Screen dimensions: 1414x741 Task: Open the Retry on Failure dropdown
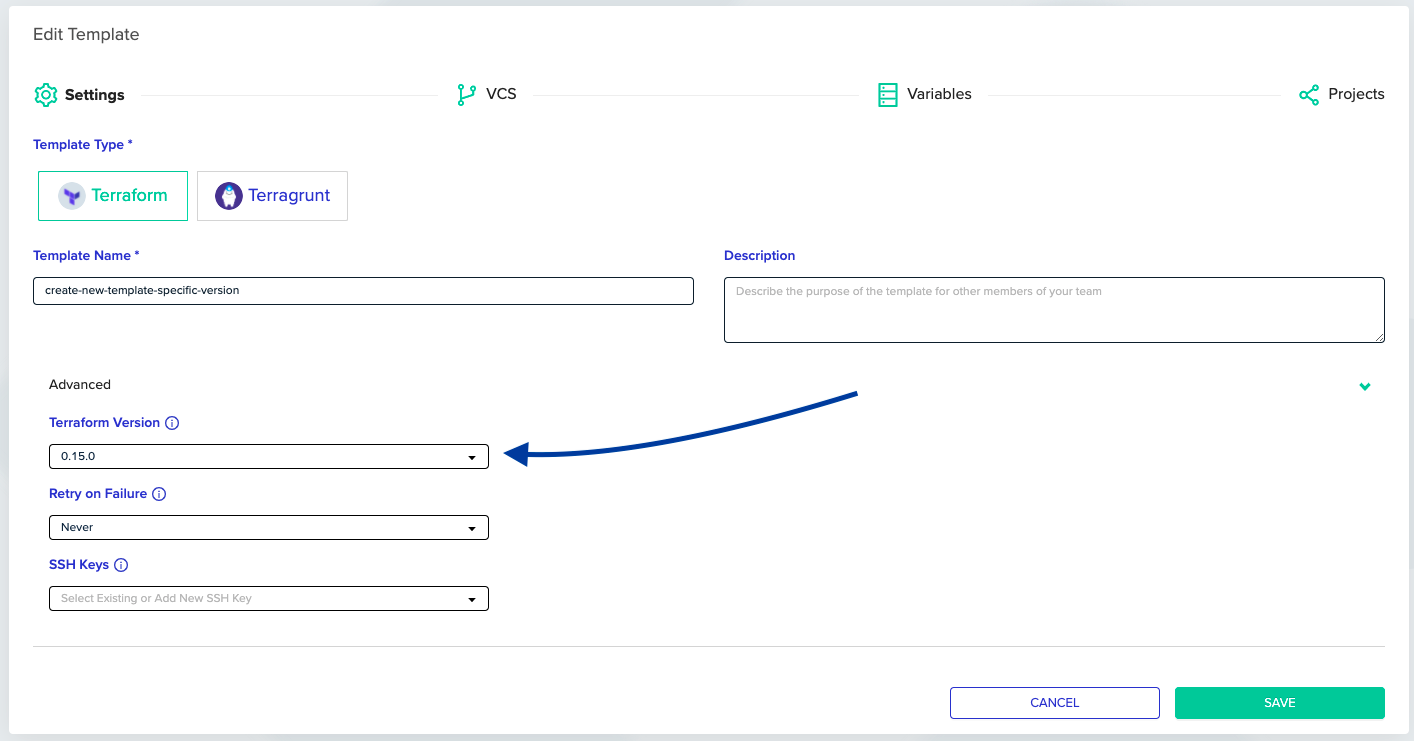tap(269, 527)
